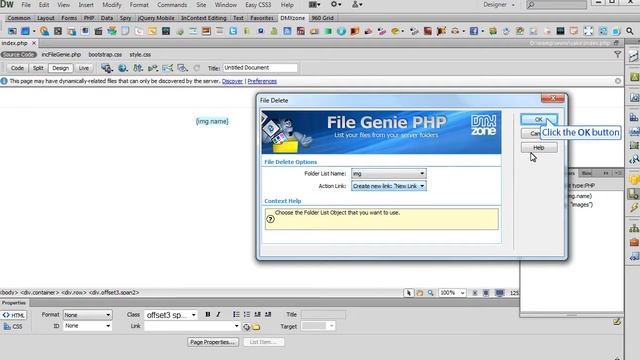The height and width of the screenshot is (360, 640).
Task: Select the InContext Editing insert tab
Action: coord(204,18)
